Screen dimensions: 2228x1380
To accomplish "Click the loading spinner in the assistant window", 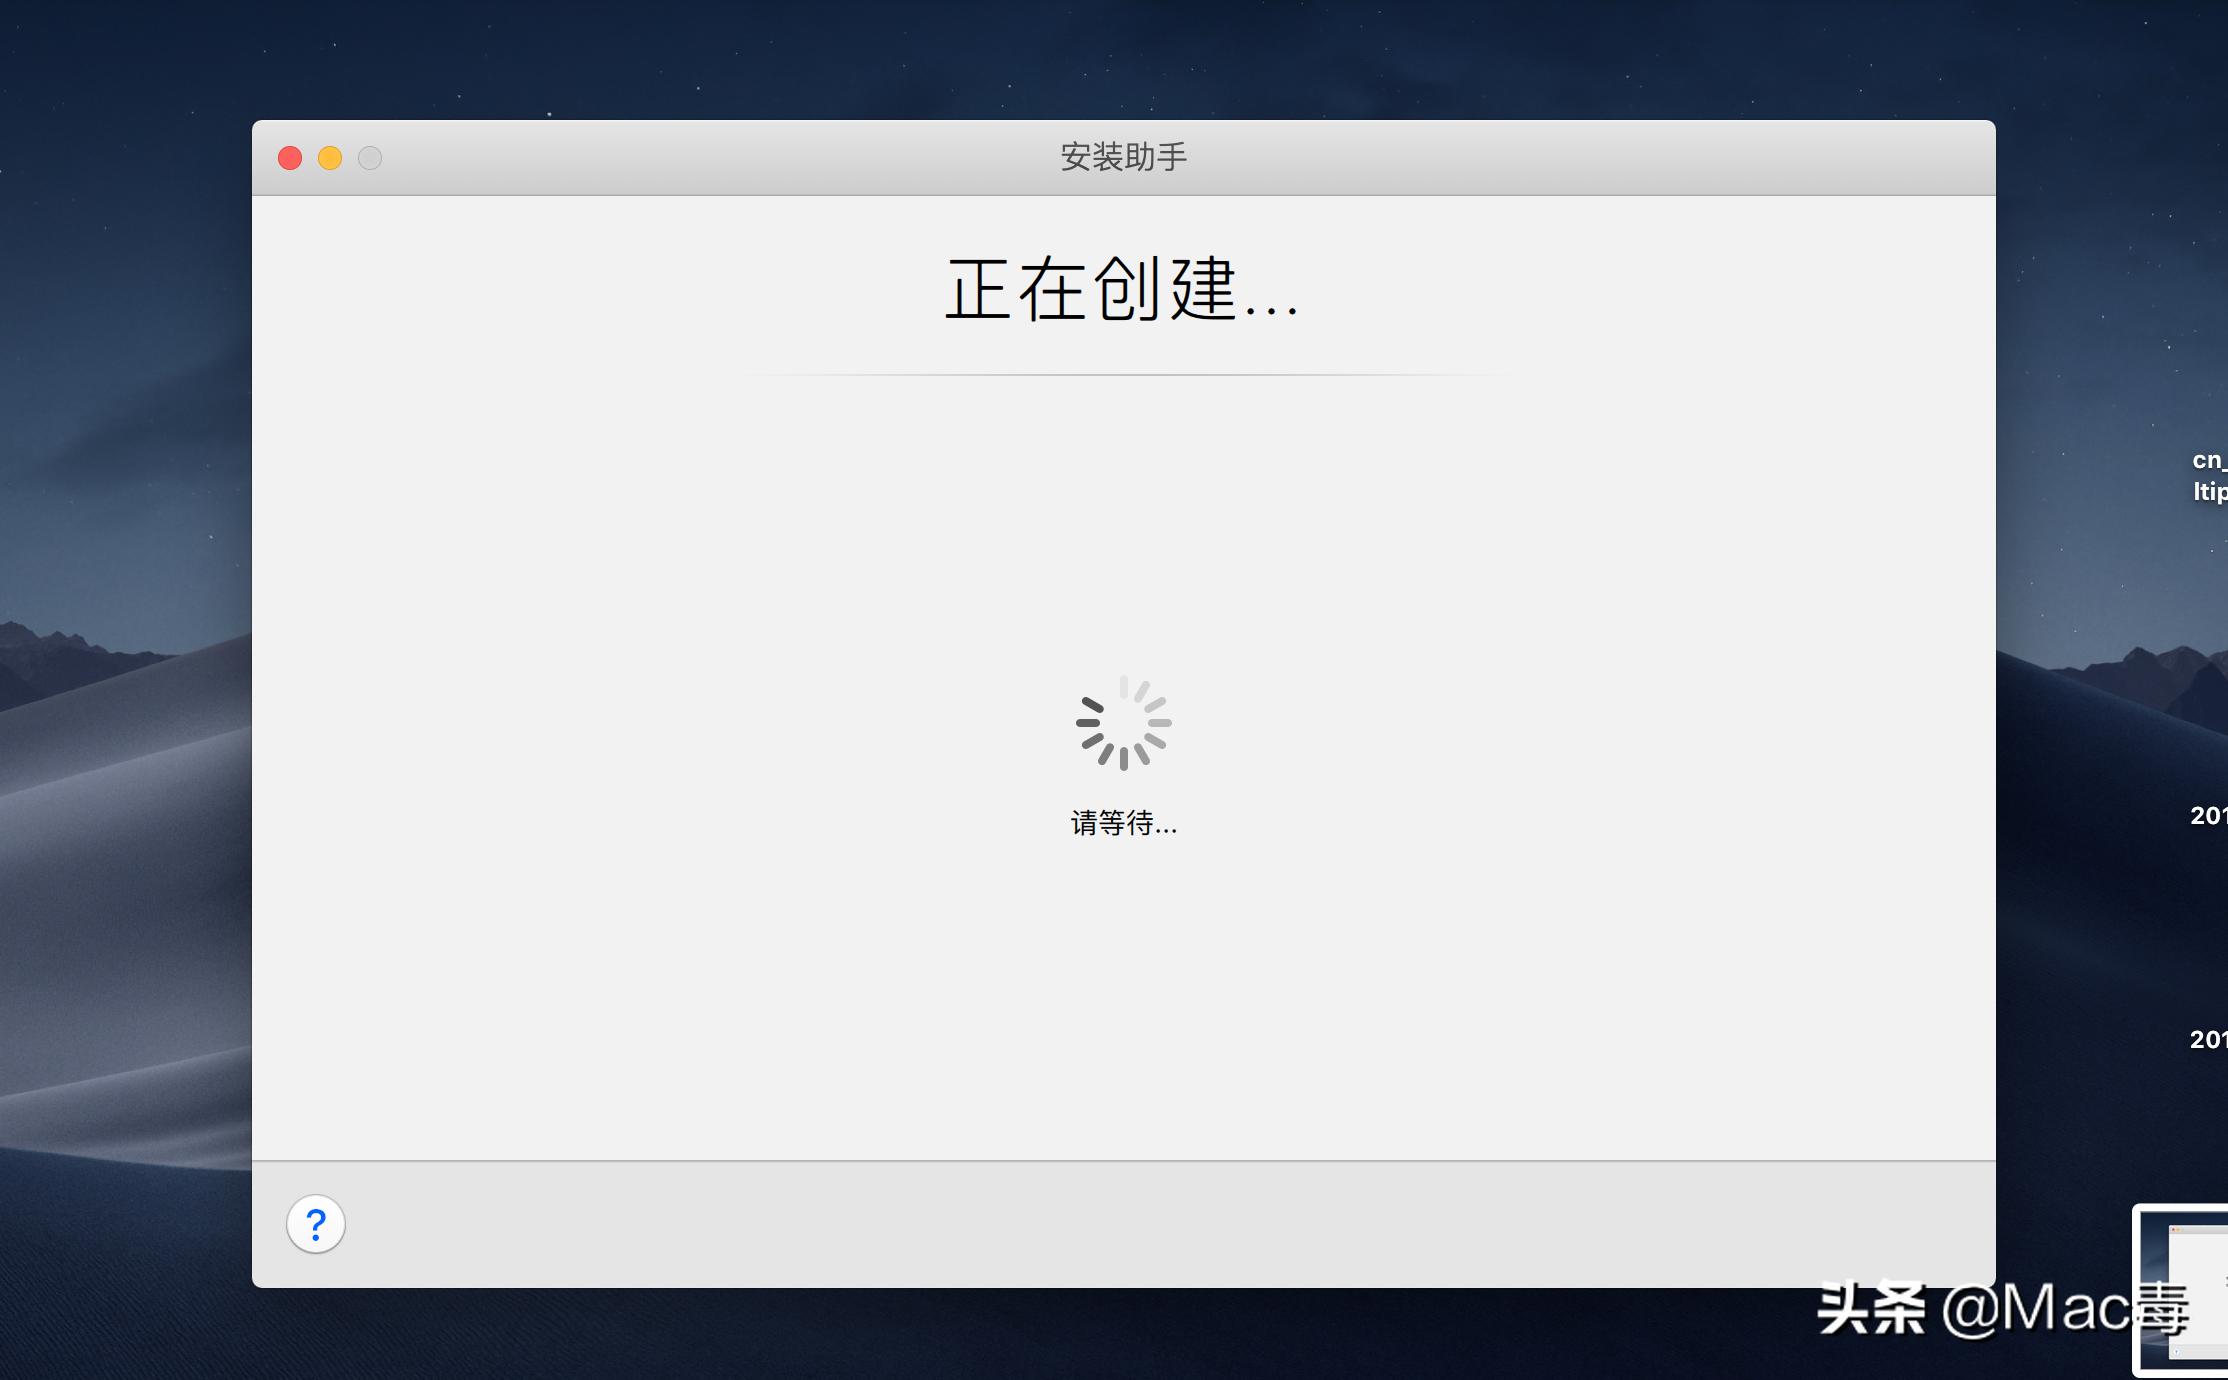I will click(x=1124, y=722).
